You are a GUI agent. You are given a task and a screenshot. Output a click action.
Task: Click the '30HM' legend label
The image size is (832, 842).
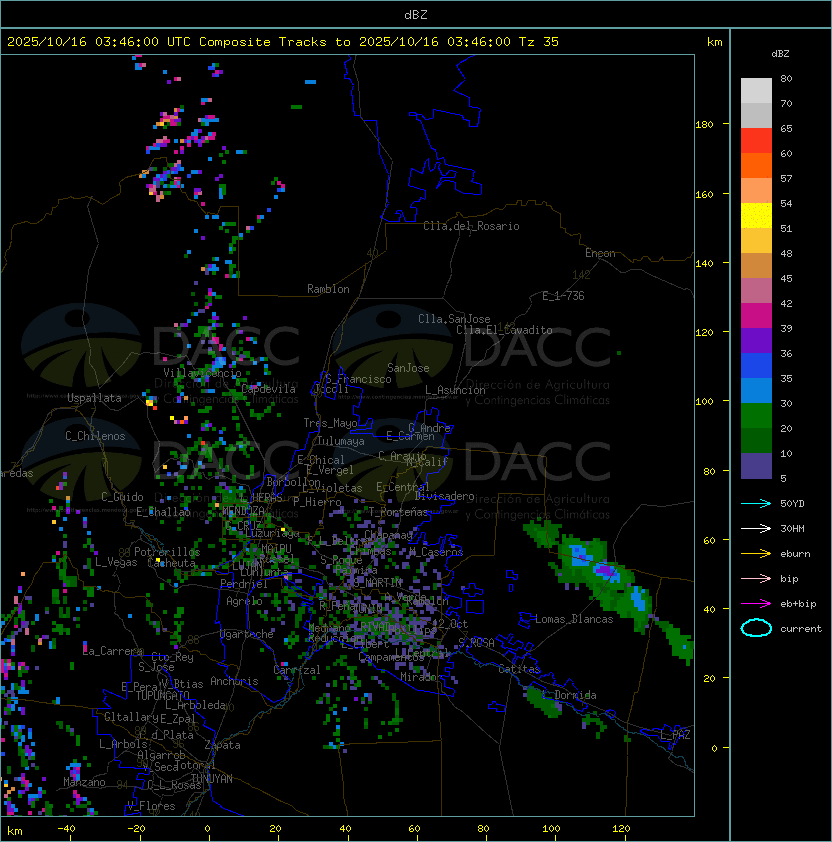[x=792, y=528]
